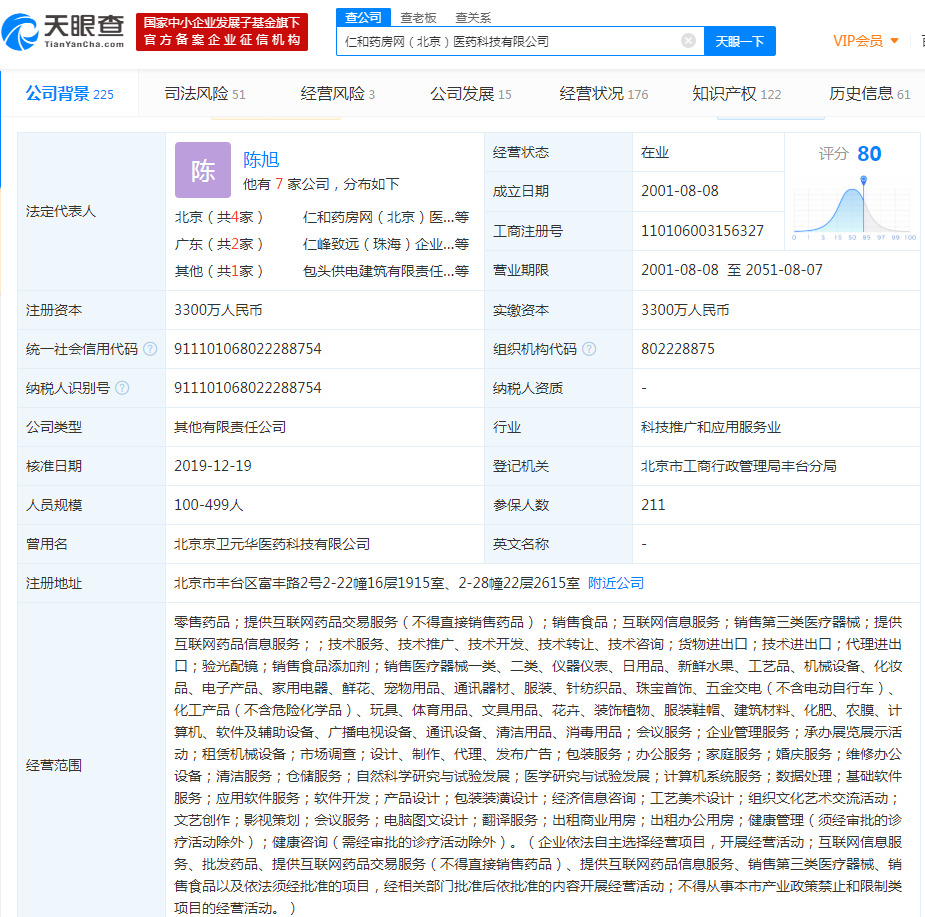925x917 pixels.
Task: Open the 经营状况 176 tab
Action: pyautogui.click(x=603, y=93)
